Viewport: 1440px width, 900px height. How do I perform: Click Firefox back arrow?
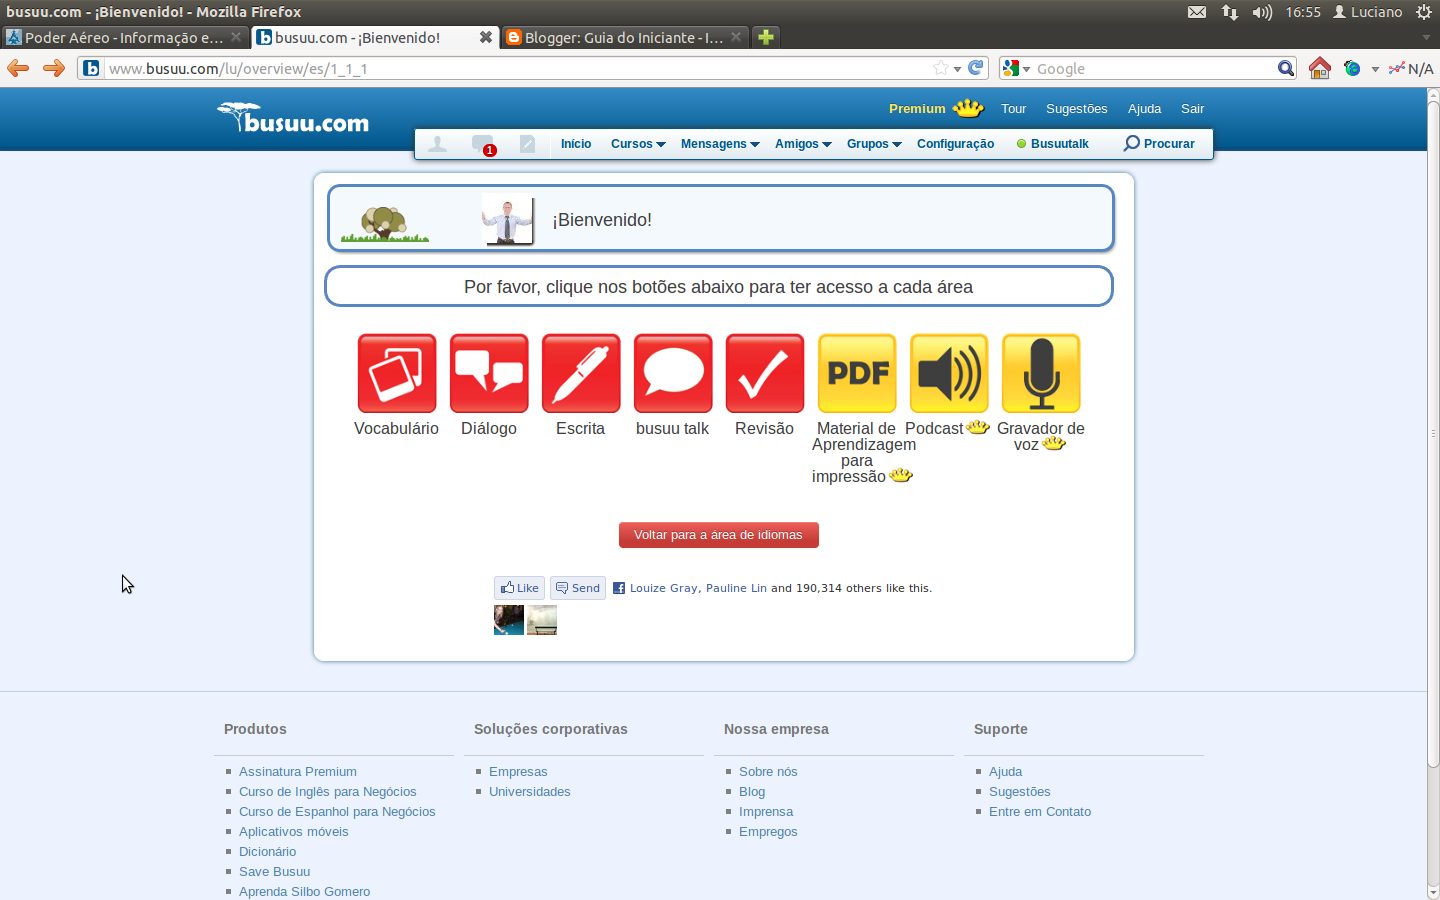[x=18, y=68]
